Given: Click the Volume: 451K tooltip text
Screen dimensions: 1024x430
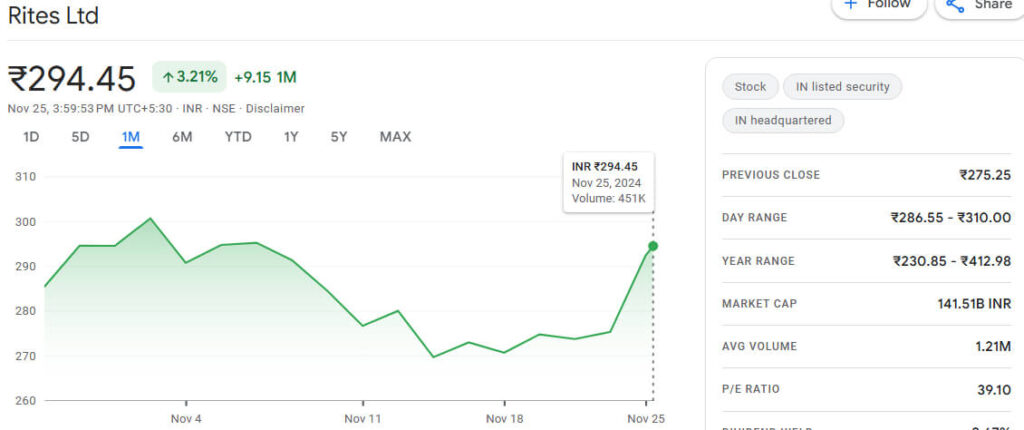Looking at the screenshot, I should [609, 199].
